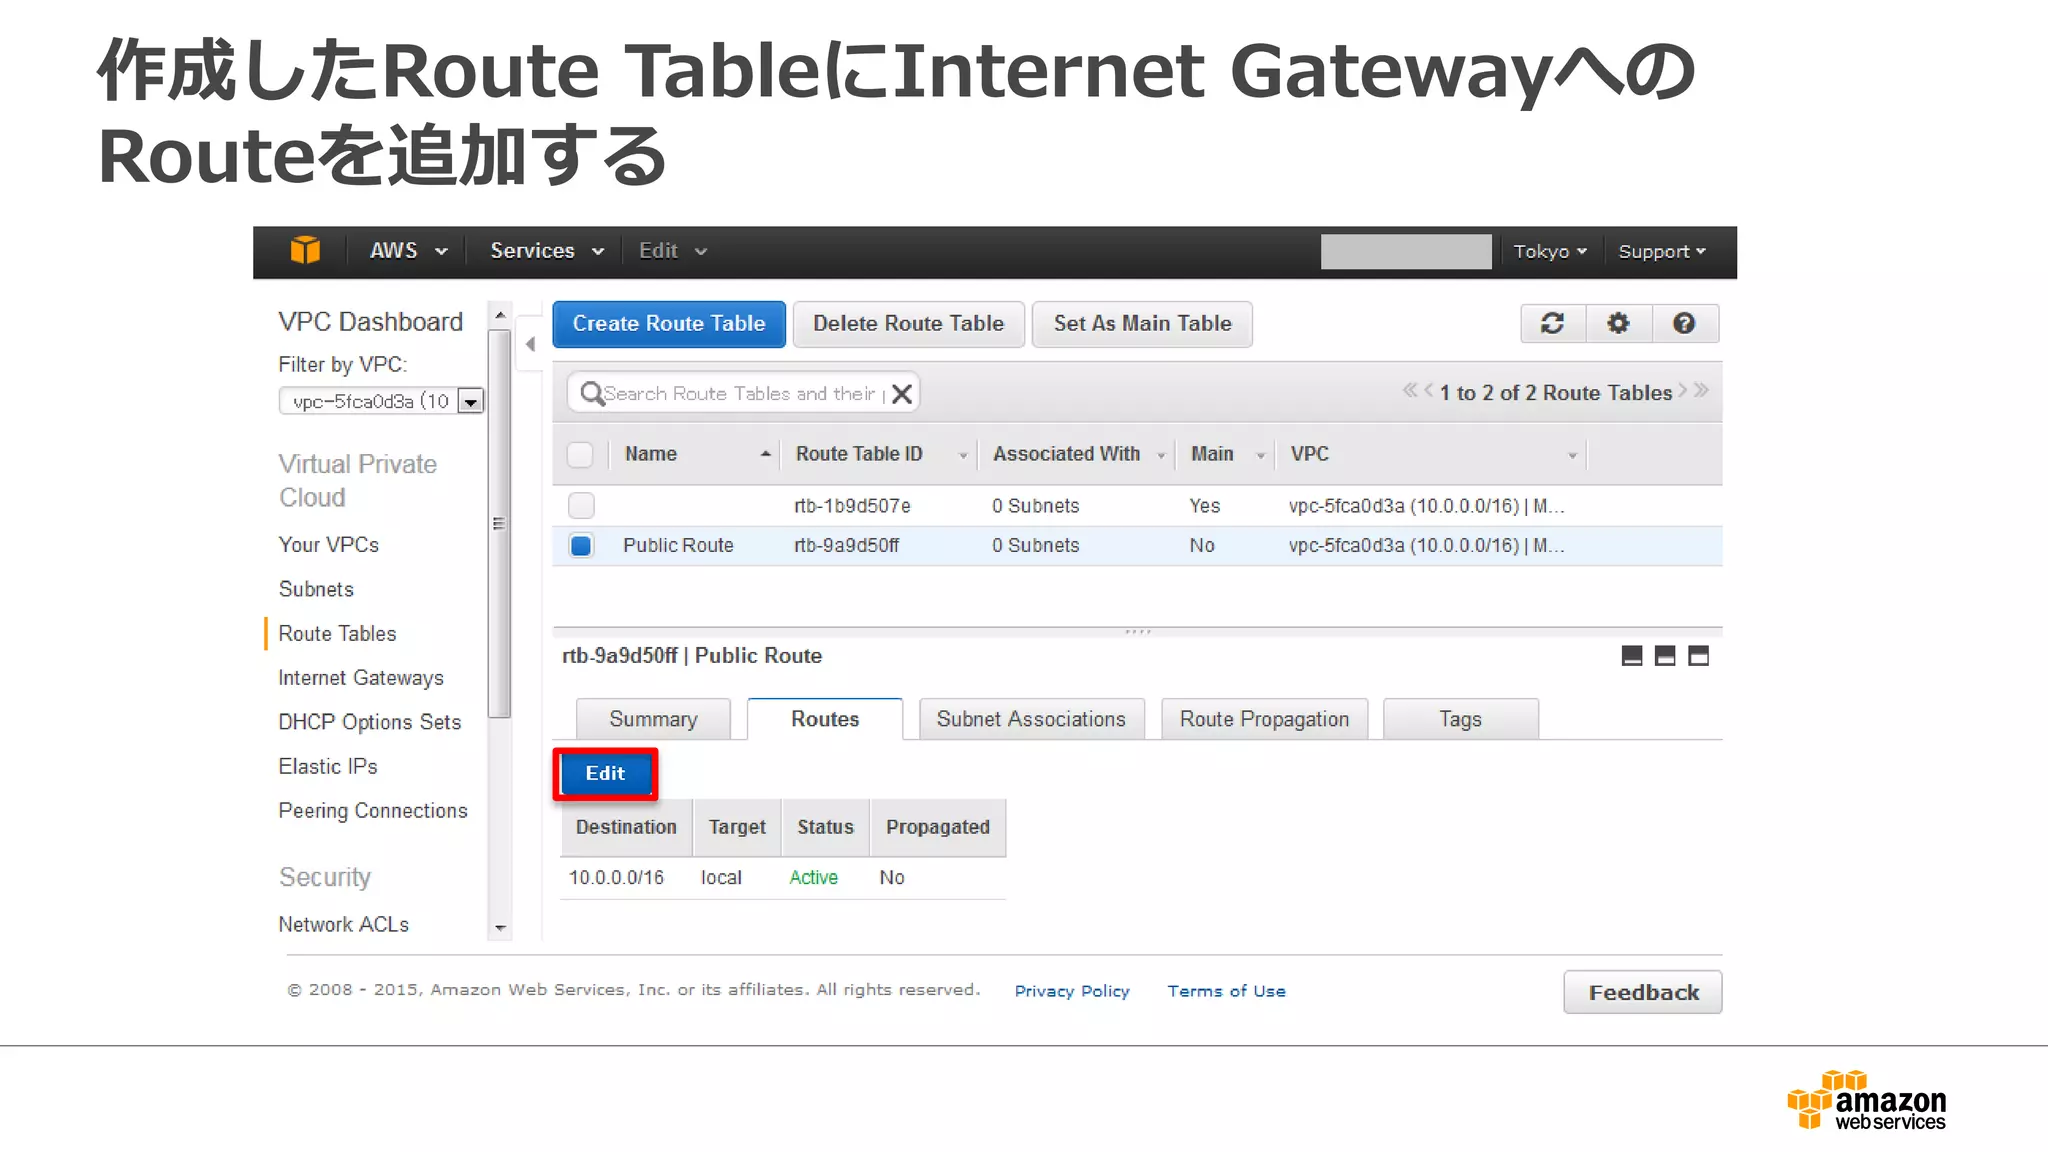Click the Destination column header

click(626, 827)
